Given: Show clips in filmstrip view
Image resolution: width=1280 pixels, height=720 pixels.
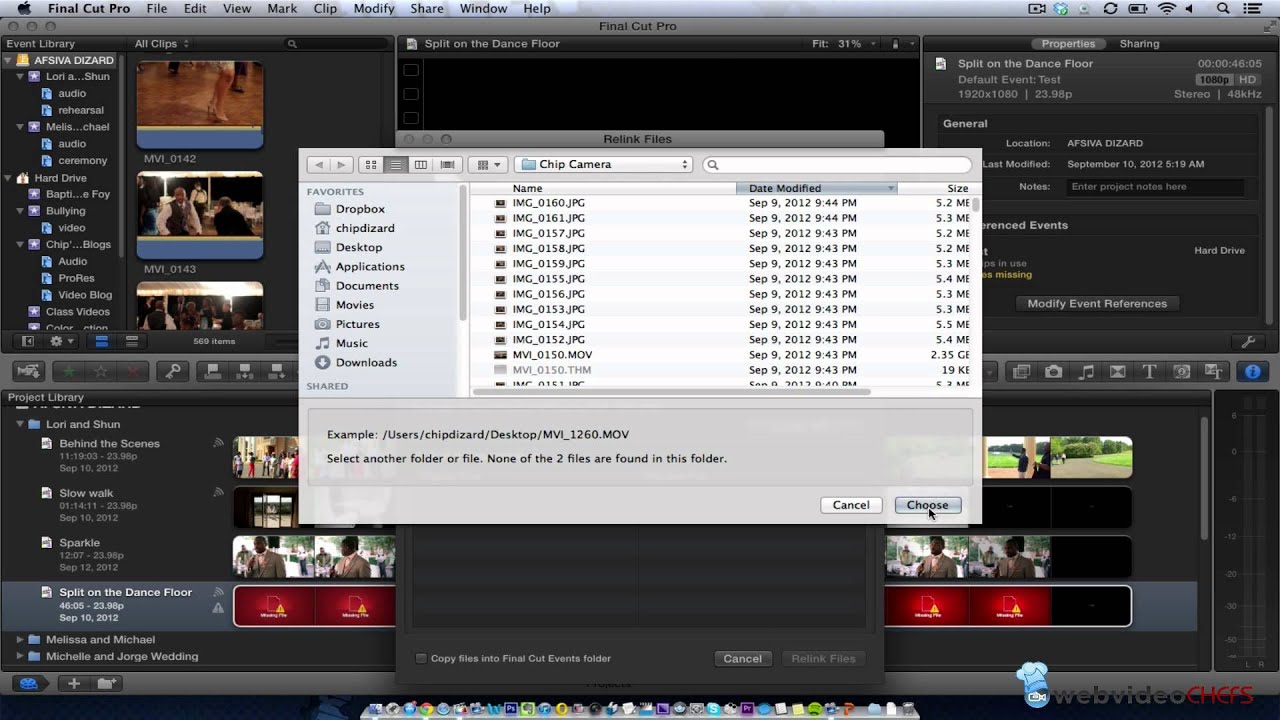Looking at the screenshot, I should pos(101,341).
